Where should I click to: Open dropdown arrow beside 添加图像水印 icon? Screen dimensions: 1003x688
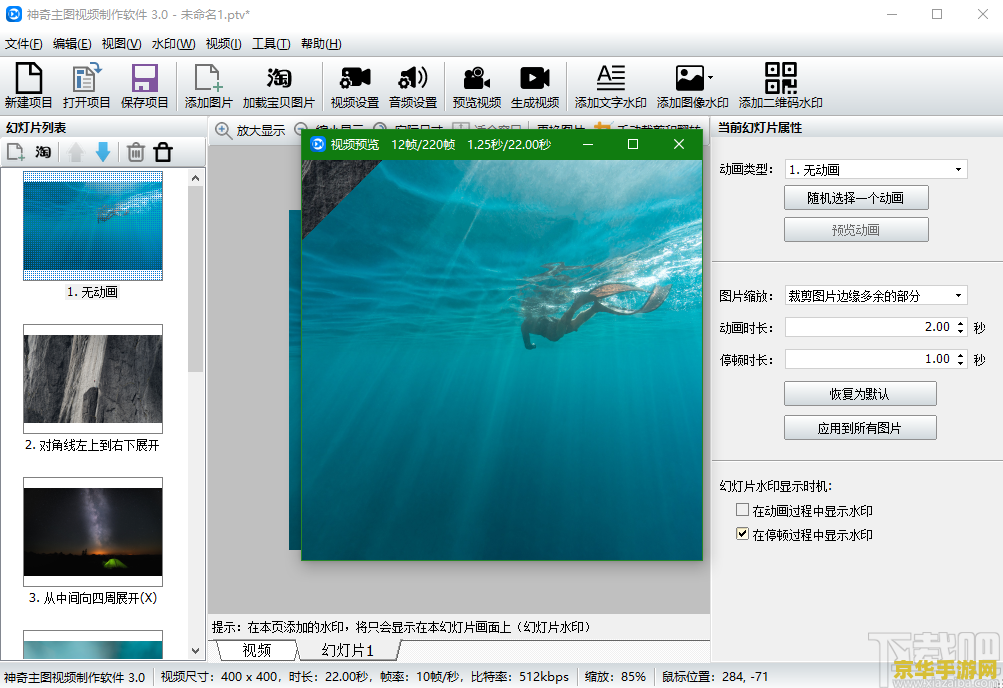[710, 77]
